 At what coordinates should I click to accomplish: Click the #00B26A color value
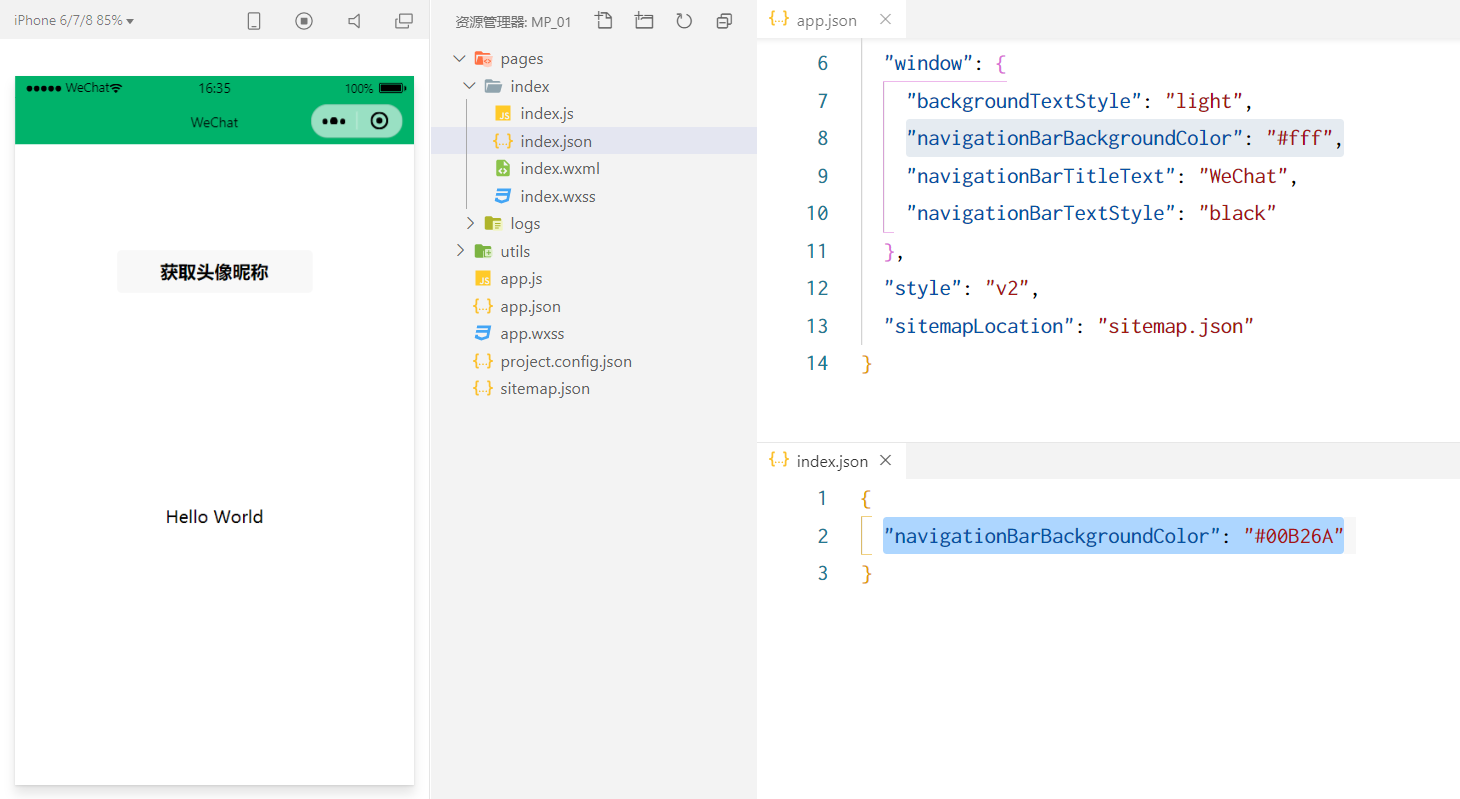tap(1295, 536)
